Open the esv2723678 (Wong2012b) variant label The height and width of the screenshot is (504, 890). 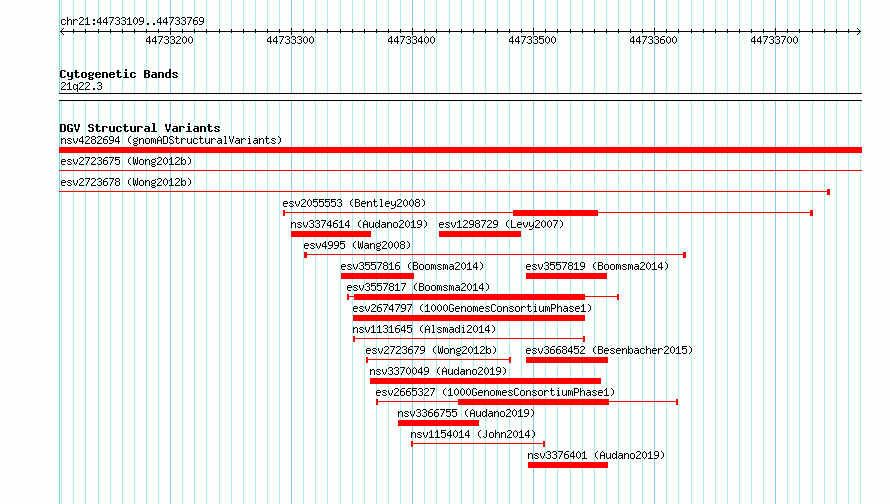(x=126, y=182)
